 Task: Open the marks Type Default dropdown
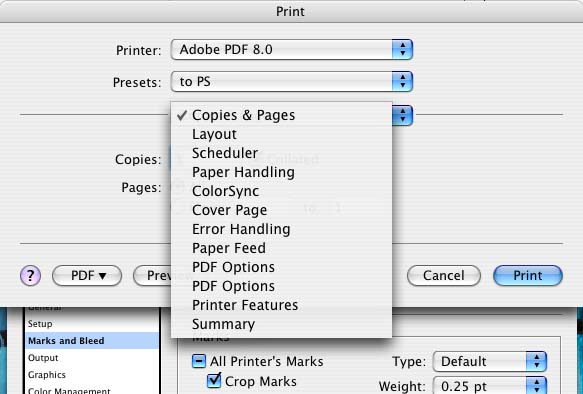click(490, 361)
